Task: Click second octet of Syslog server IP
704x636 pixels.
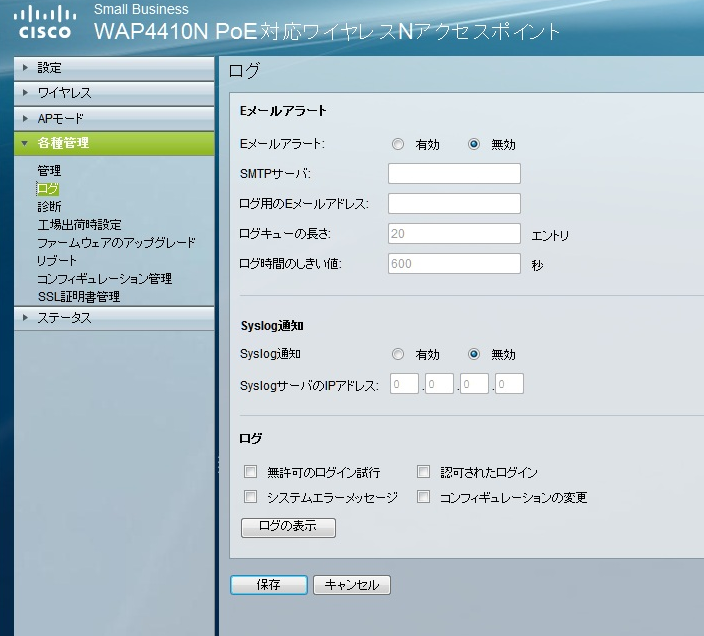Action: [440, 384]
